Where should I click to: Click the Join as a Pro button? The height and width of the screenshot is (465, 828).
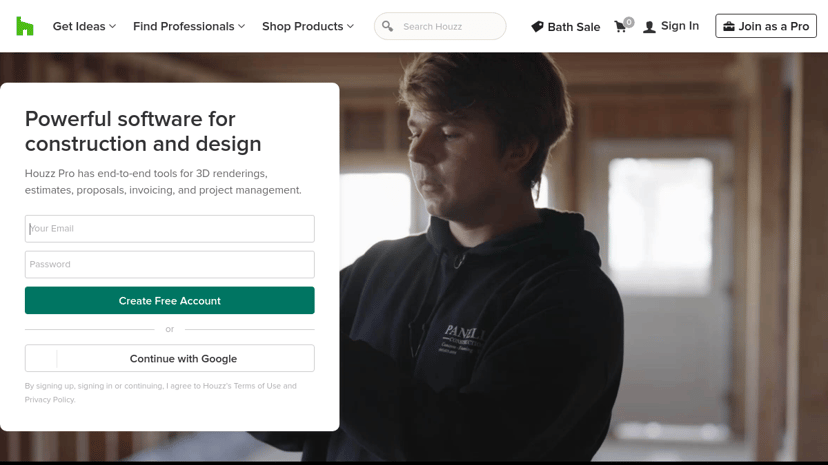pyautogui.click(x=766, y=26)
